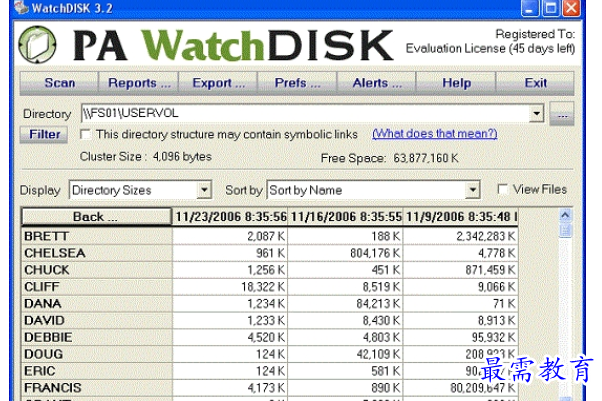
Task: Expand the Directory path dropdown
Action: [536, 113]
